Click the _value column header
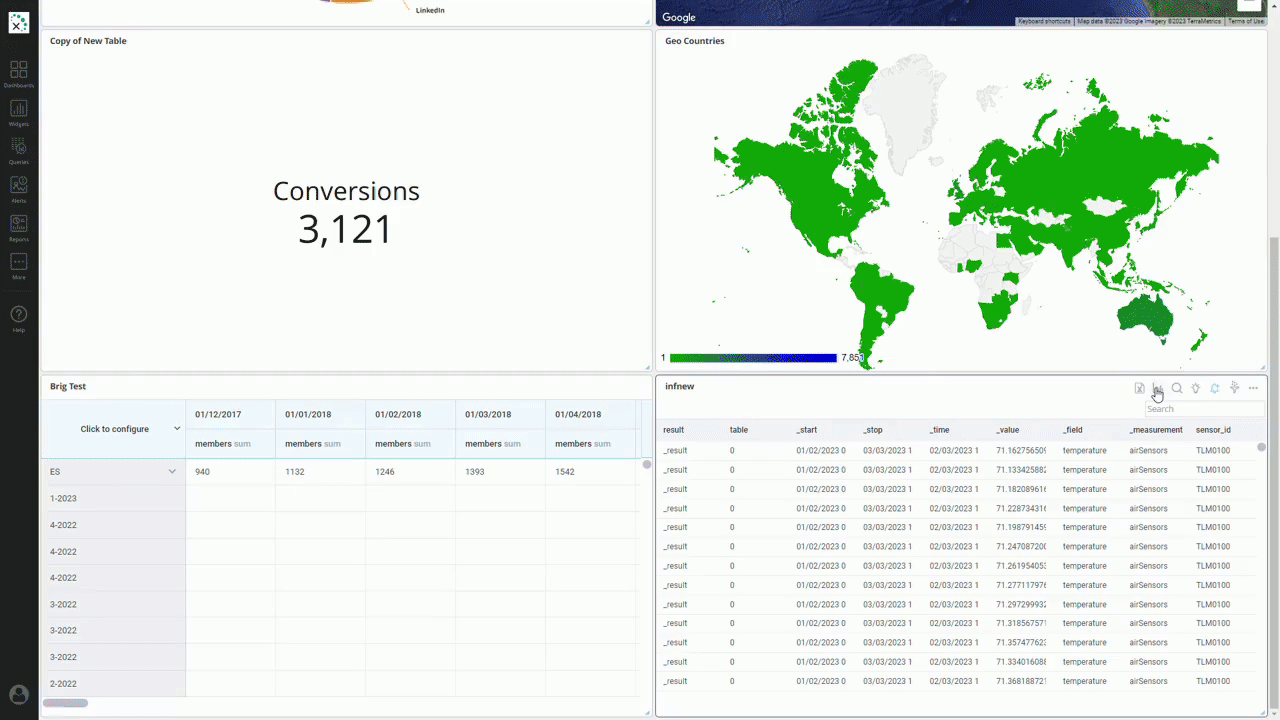The height and width of the screenshot is (720, 1280). coord(1007,430)
